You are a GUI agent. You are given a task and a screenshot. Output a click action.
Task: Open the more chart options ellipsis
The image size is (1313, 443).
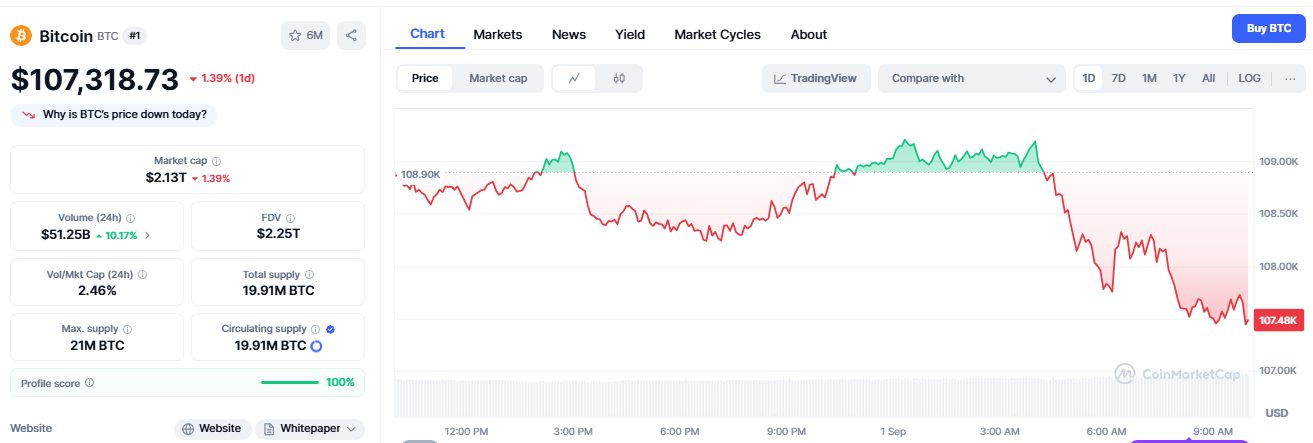point(1290,78)
